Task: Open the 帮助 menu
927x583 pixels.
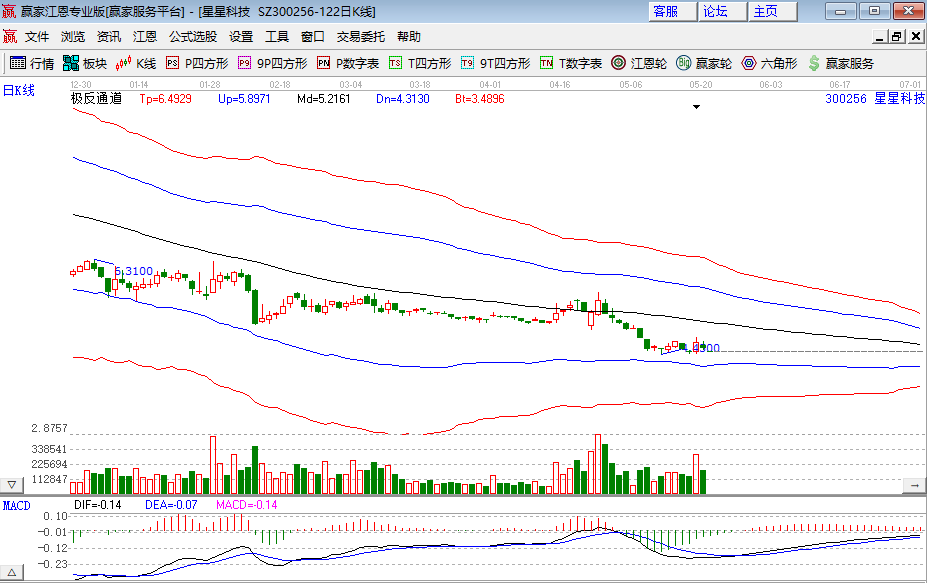Action: (409, 37)
